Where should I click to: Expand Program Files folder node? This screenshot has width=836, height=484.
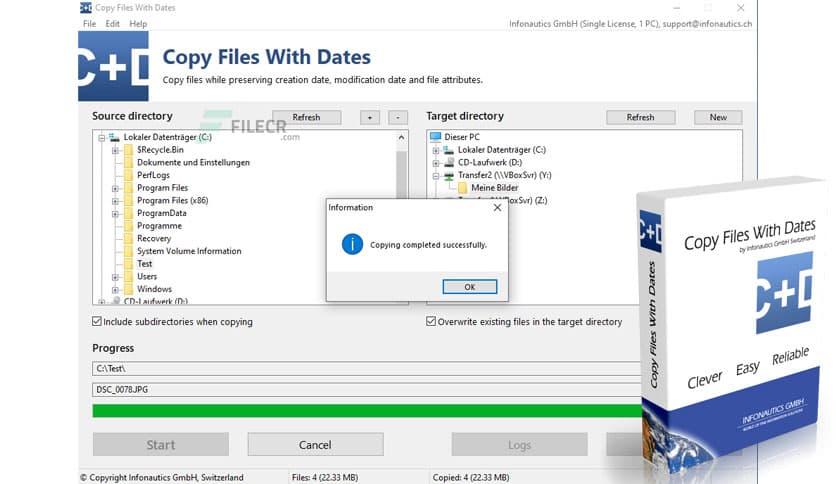coord(115,188)
